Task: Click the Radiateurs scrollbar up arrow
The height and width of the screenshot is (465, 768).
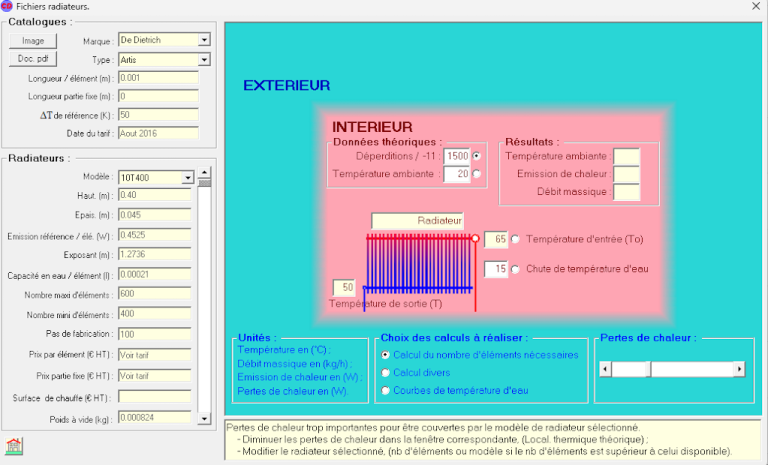Action: [x=204, y=173]
